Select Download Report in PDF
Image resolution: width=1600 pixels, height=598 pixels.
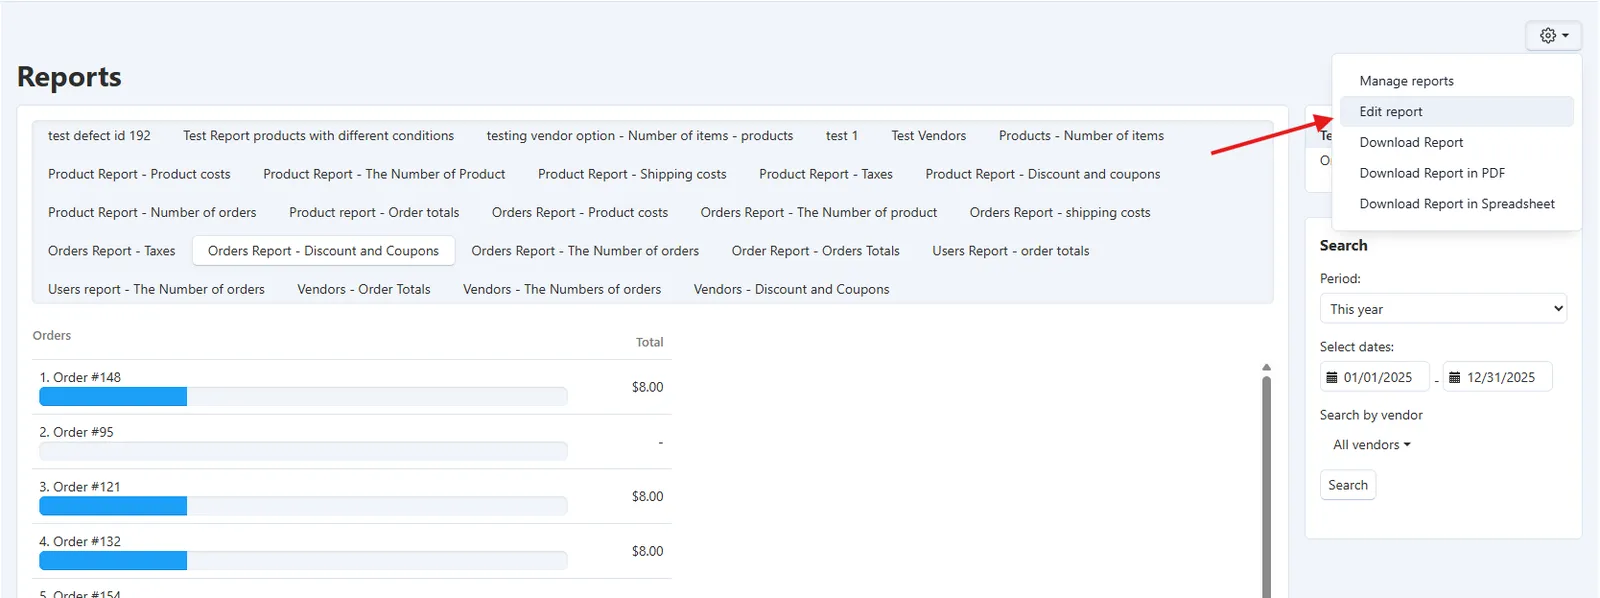pyautogui.click(x=1432, y=173)
